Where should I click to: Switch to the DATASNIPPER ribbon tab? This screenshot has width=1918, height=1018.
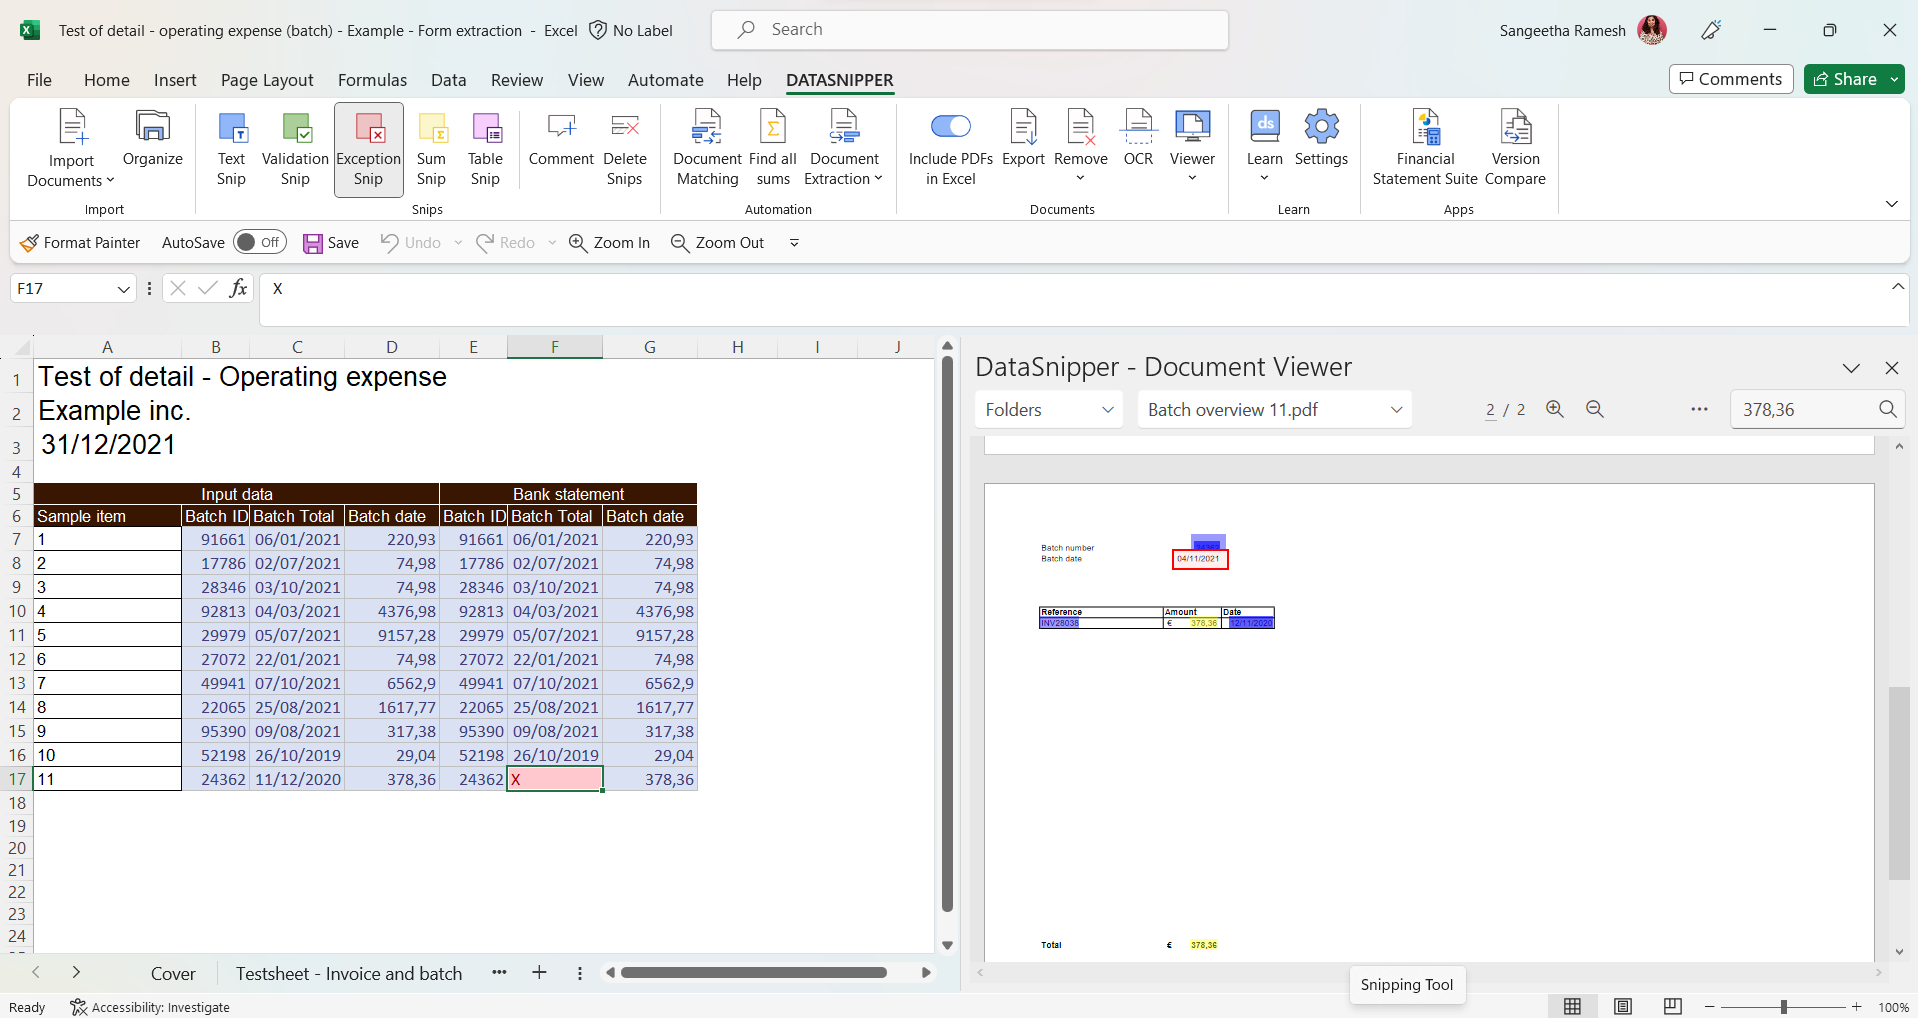click(x=839, y=80)
